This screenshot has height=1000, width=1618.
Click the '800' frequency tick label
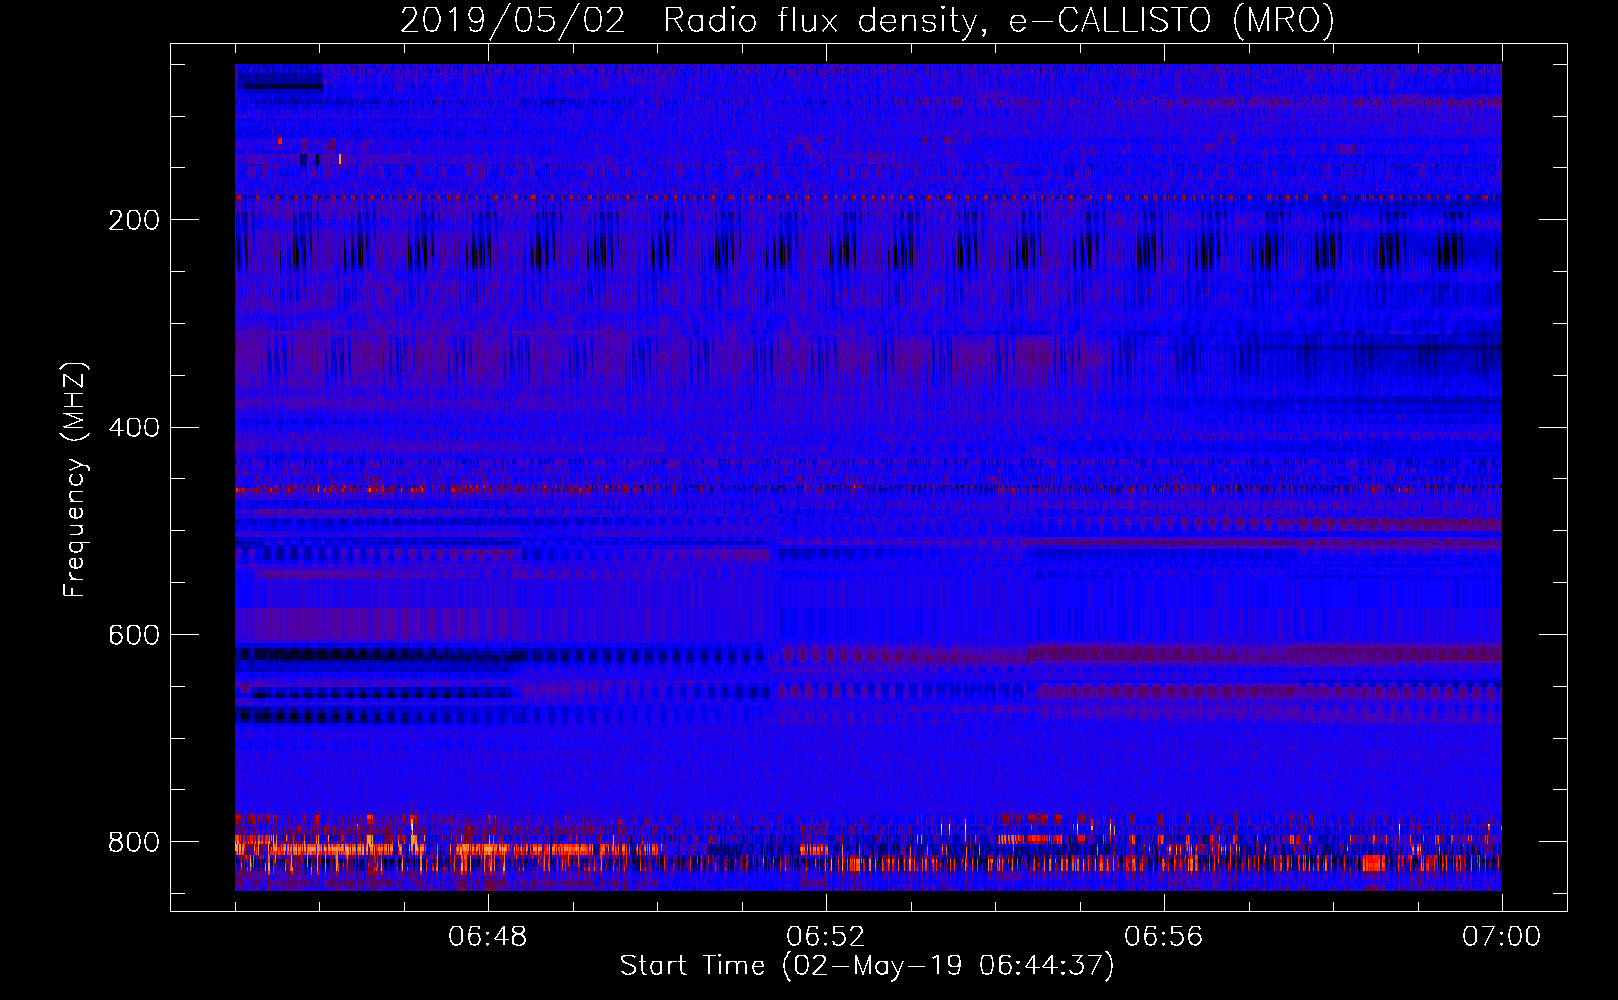pyautogui.click(x=134, y=842)
